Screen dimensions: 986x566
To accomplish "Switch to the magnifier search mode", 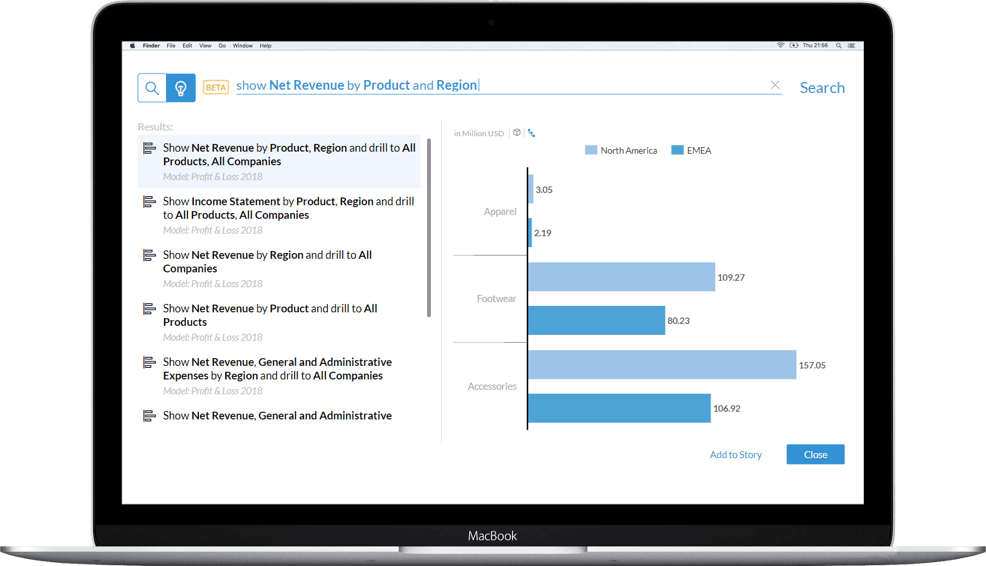I will click(152, 88).
